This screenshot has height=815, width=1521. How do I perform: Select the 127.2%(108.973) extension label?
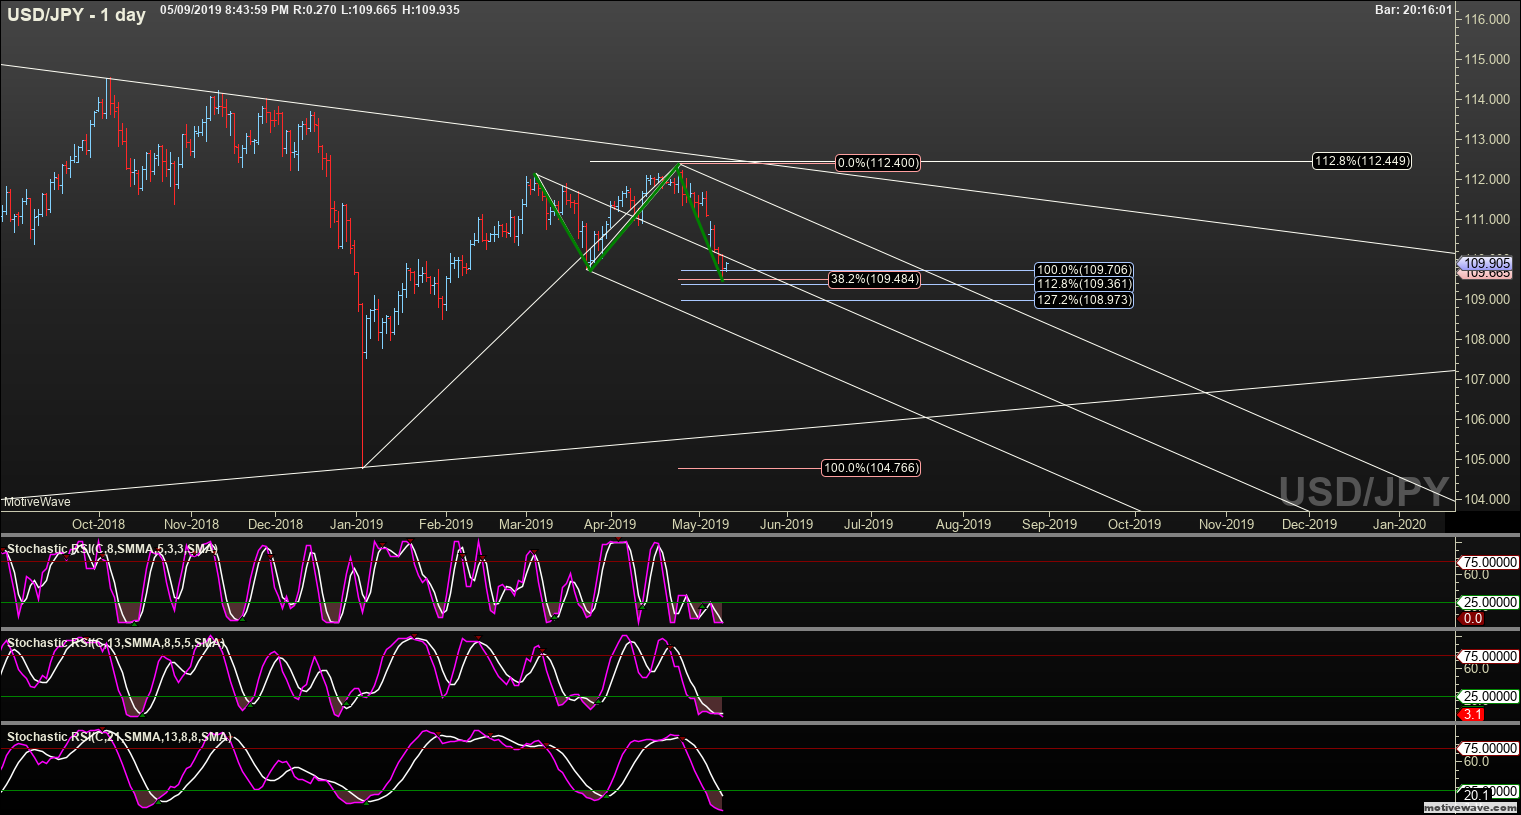(1084, 300)
